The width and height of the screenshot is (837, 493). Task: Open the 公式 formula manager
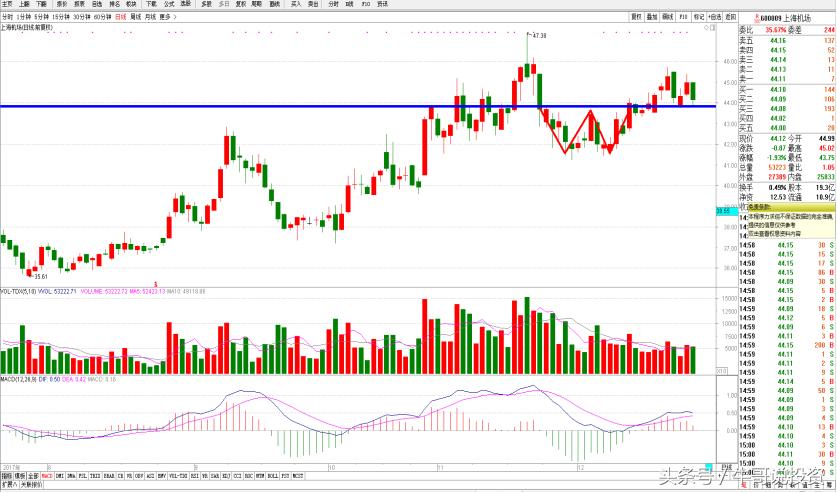click(169, 4)
